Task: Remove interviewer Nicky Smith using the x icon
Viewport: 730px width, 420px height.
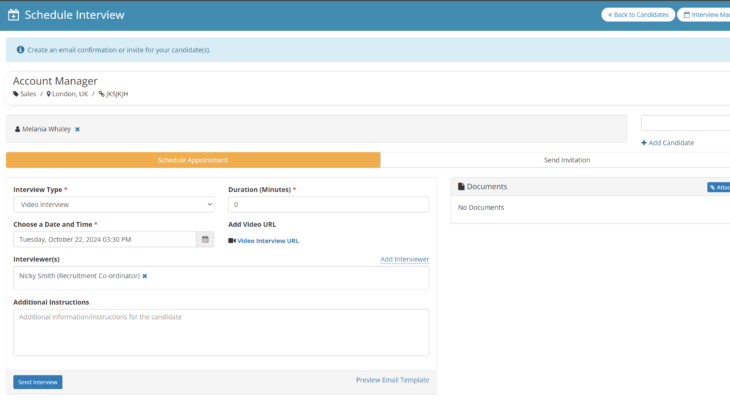Action: click(x=144, y=276)
